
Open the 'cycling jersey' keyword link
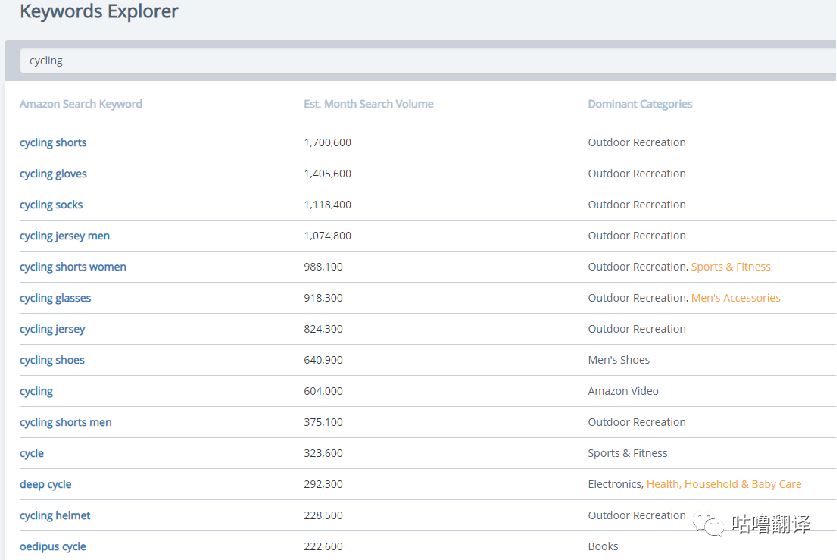(x=52, y=329)
